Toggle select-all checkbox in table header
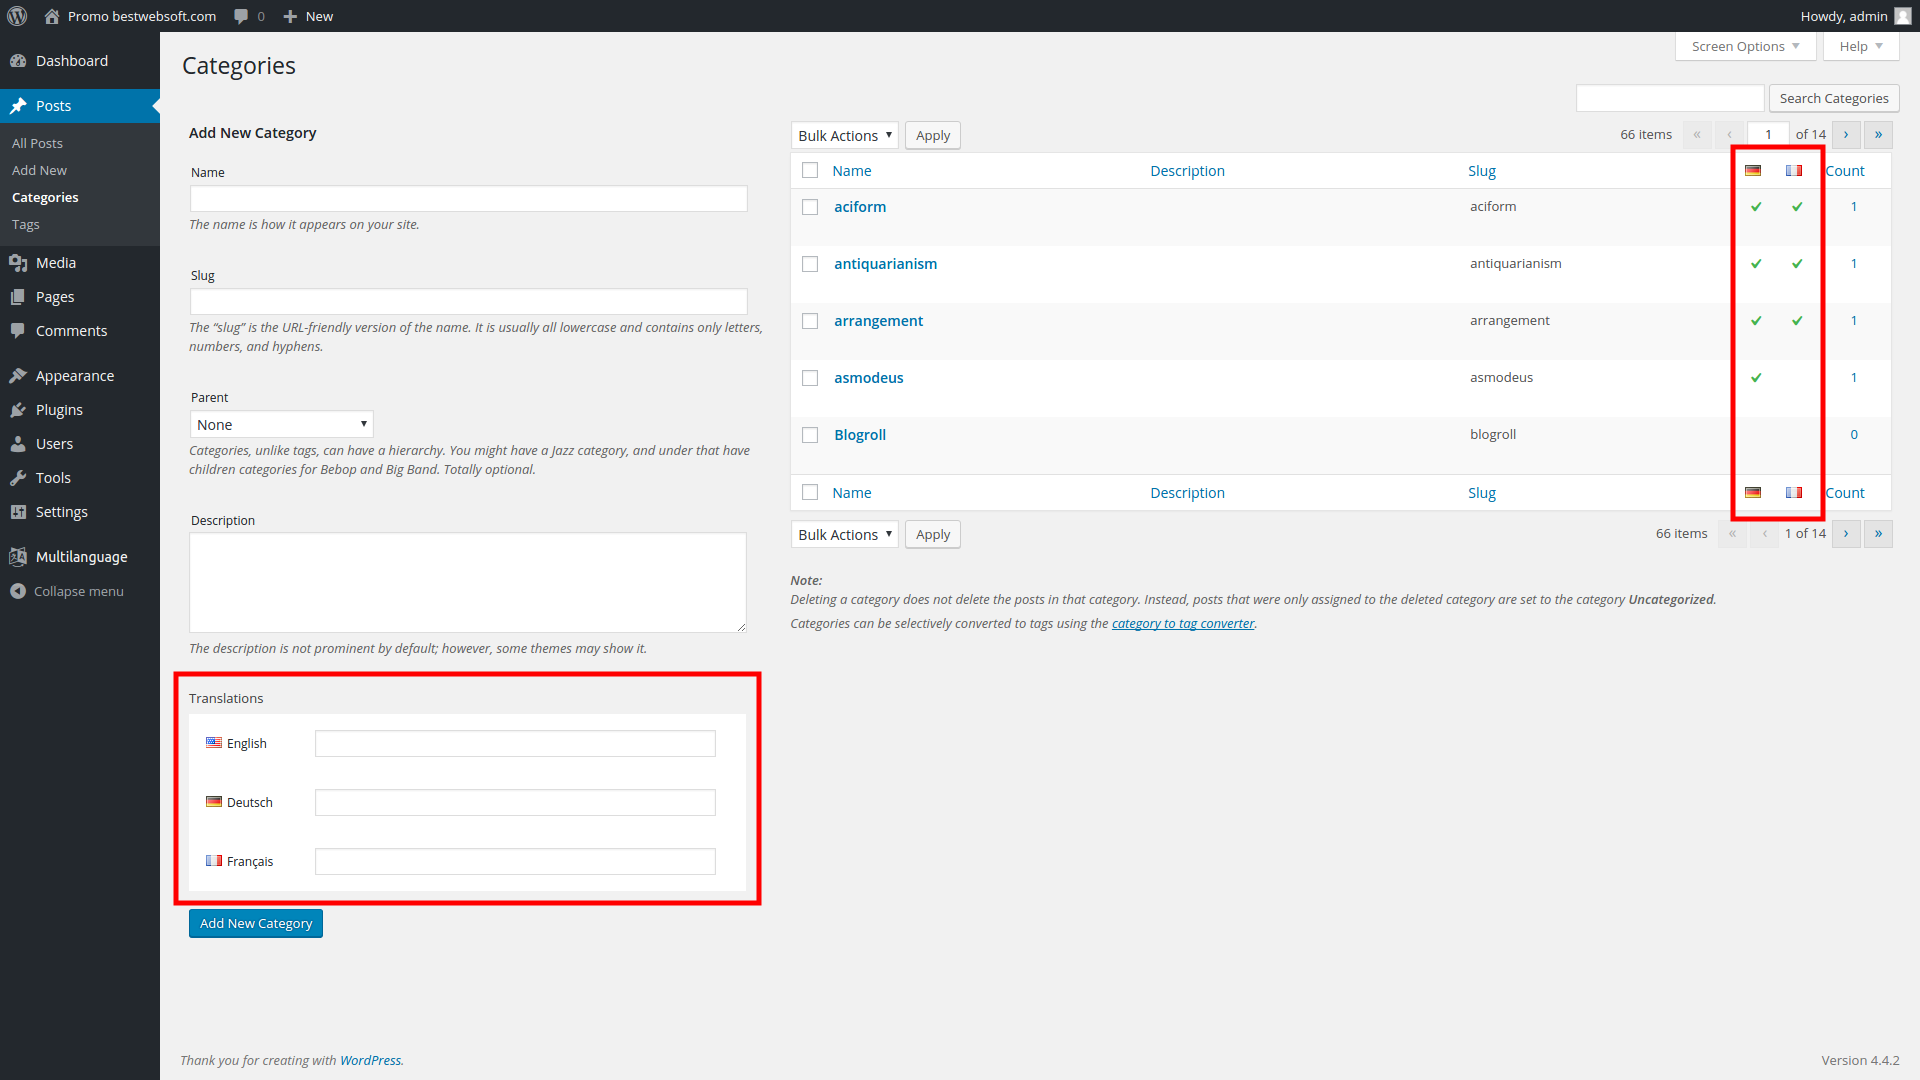Image resolution: width=1920 pixels, height=1080 pixels. tap(810, 171)
